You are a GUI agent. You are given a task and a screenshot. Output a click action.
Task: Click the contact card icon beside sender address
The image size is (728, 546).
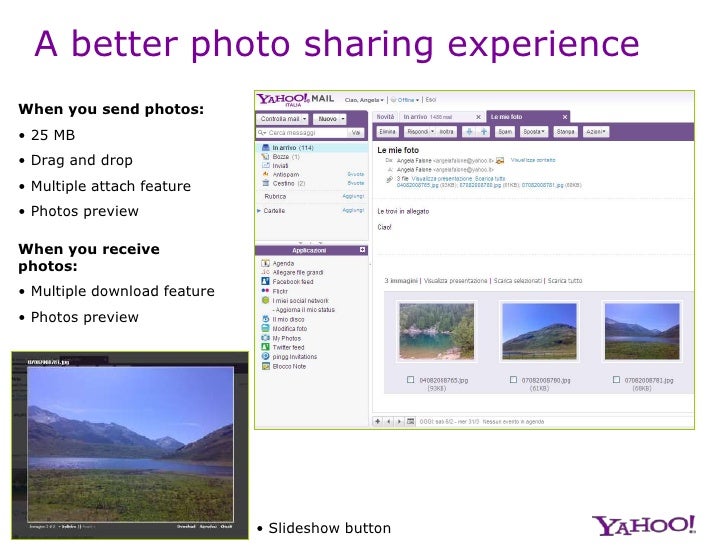(x=500, y=161)
